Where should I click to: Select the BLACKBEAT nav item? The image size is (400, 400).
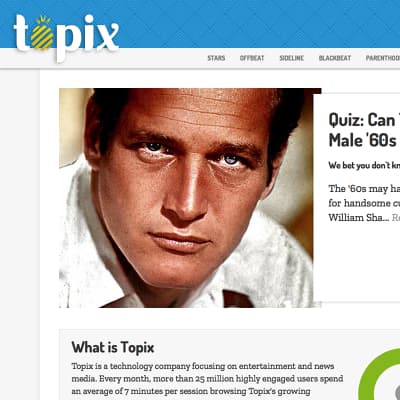coord(335,58)
